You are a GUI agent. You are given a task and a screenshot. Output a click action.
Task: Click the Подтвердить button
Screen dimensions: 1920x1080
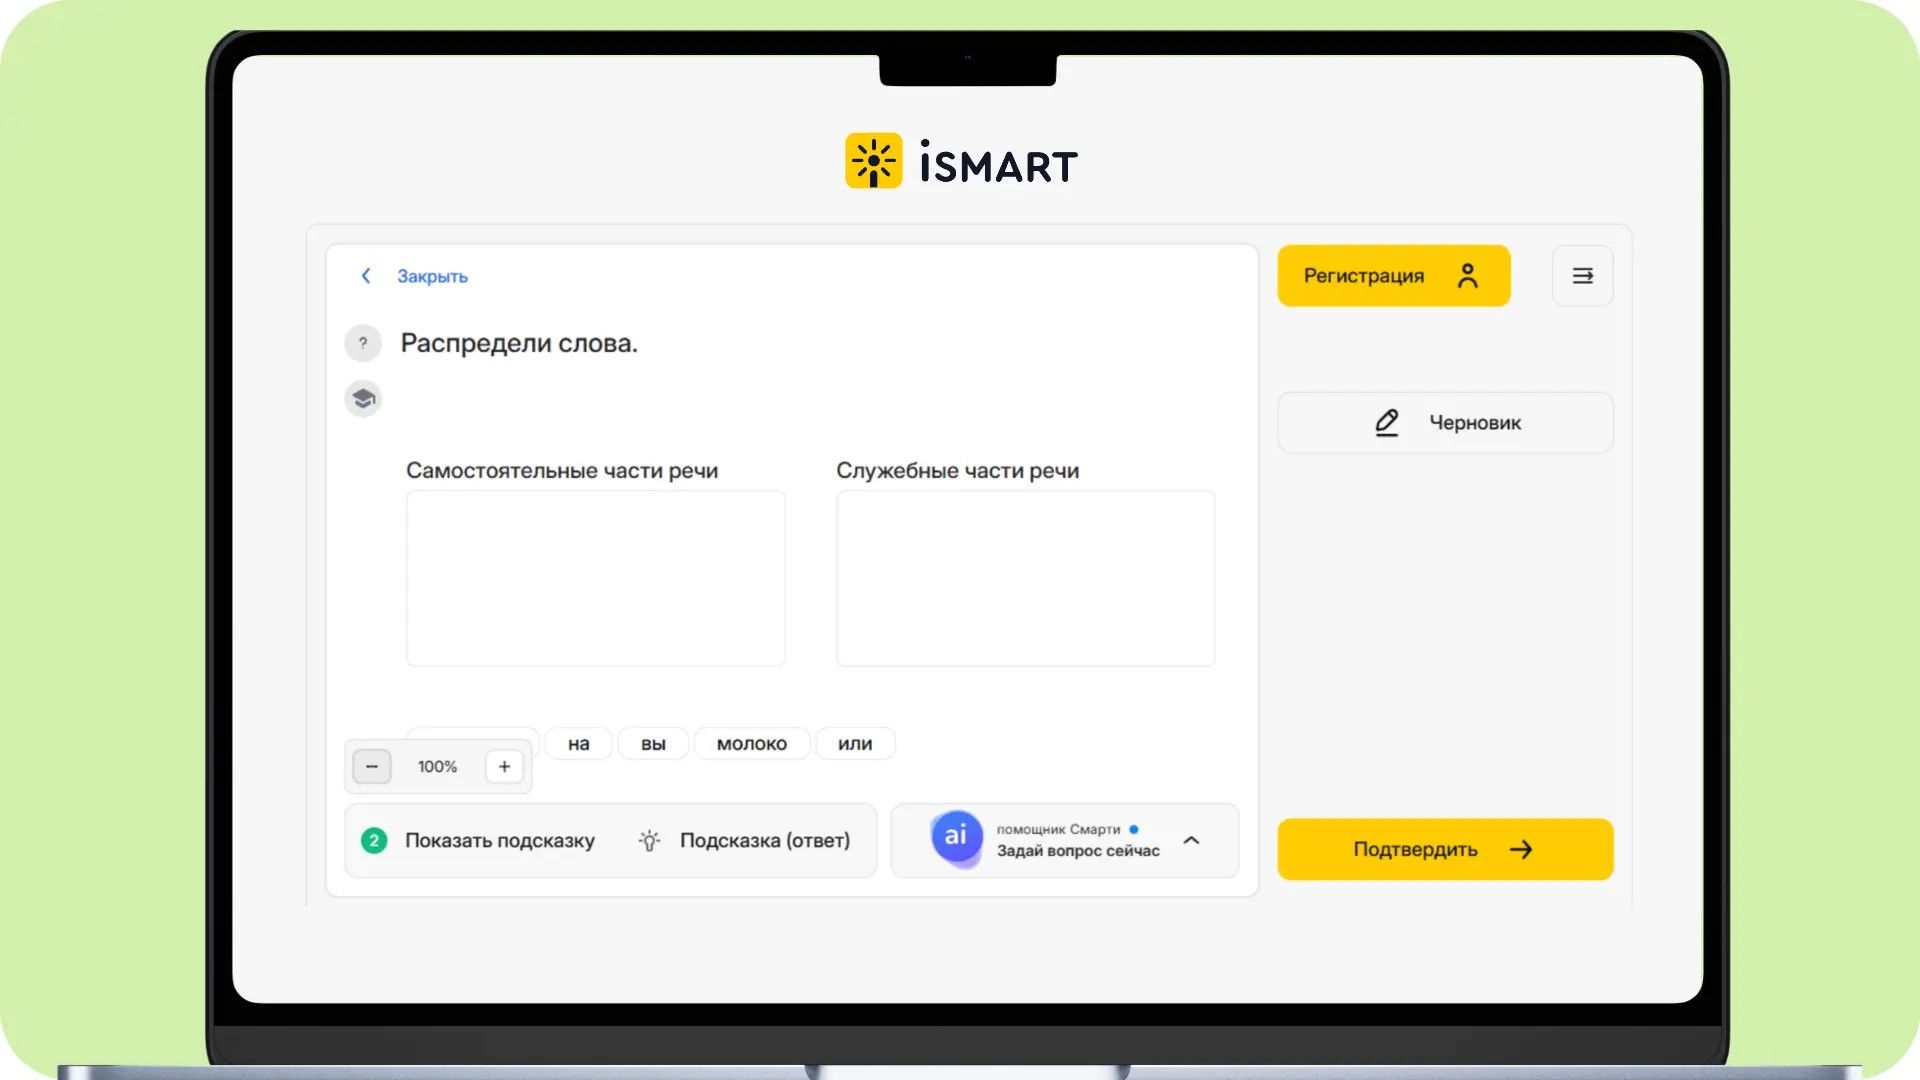tap(1445, 850)
